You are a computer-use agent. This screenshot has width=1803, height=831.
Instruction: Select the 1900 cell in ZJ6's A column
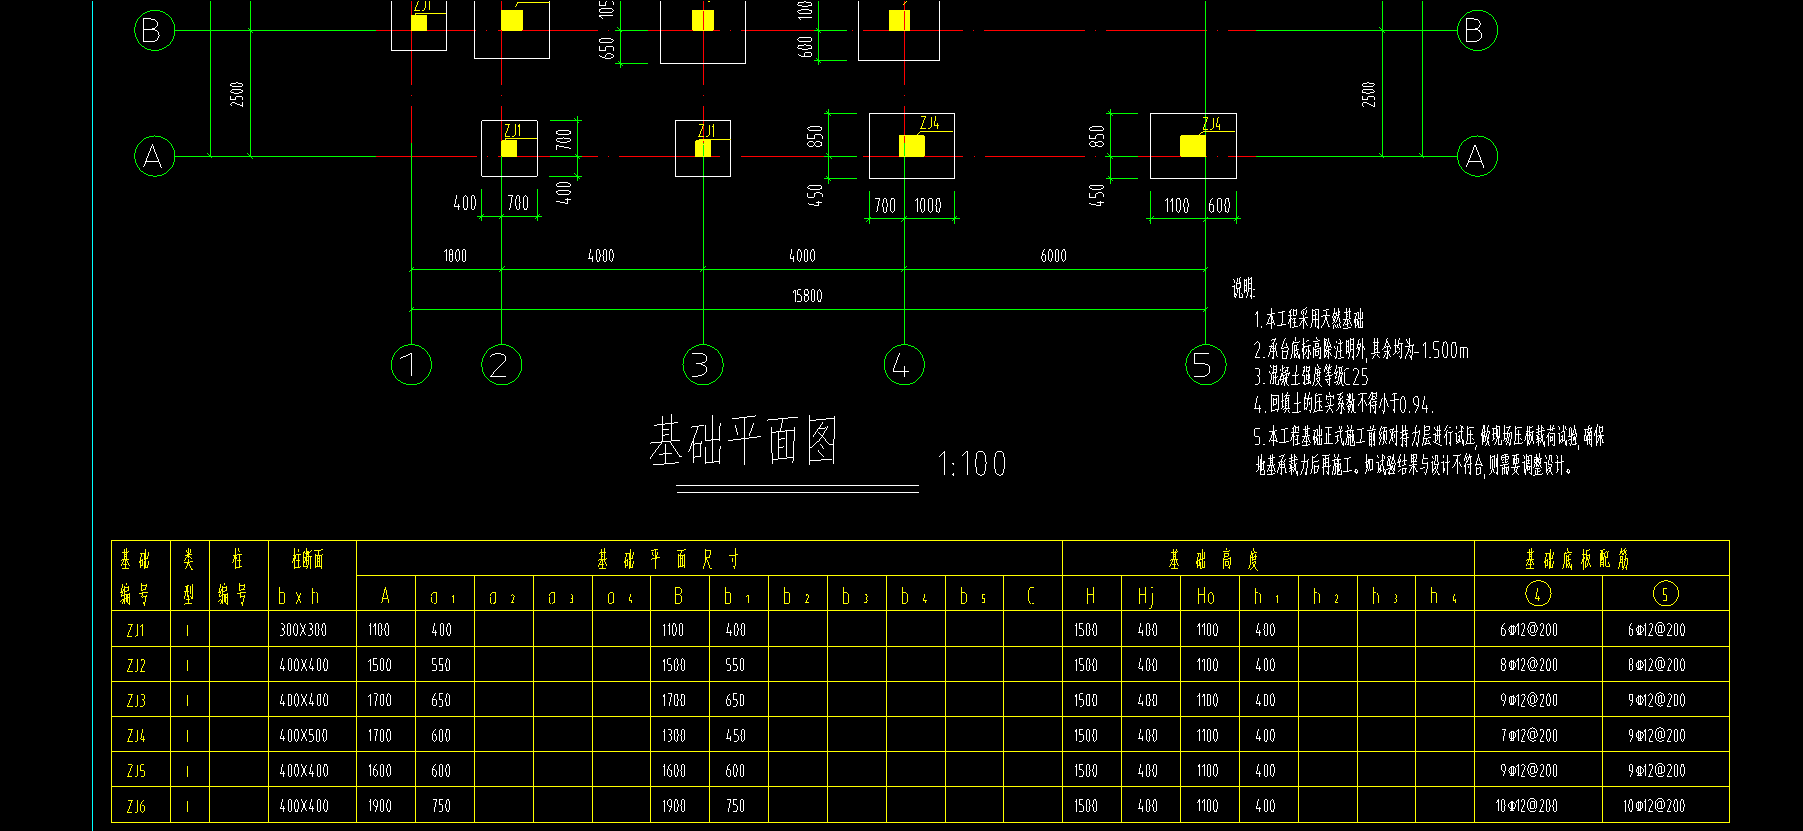coord(380,806)
